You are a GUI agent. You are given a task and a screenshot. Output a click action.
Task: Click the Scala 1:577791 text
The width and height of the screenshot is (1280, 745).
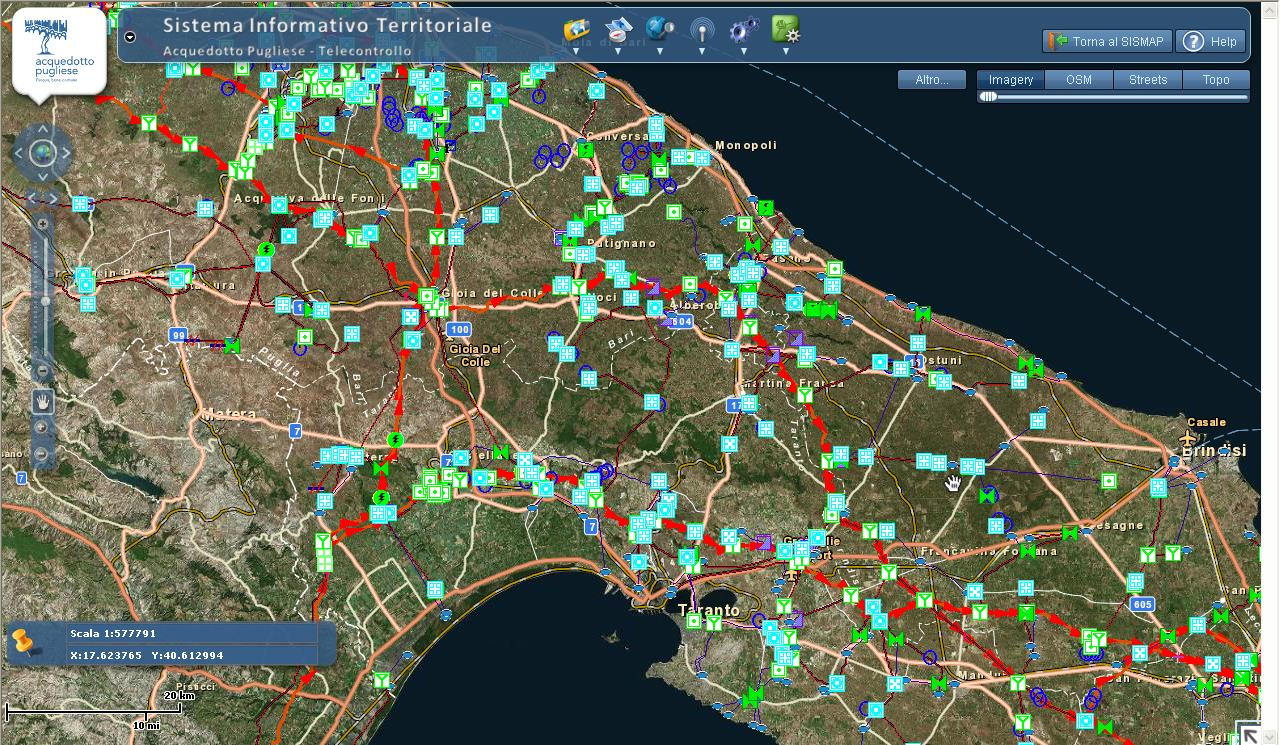[x=113, y=633]
